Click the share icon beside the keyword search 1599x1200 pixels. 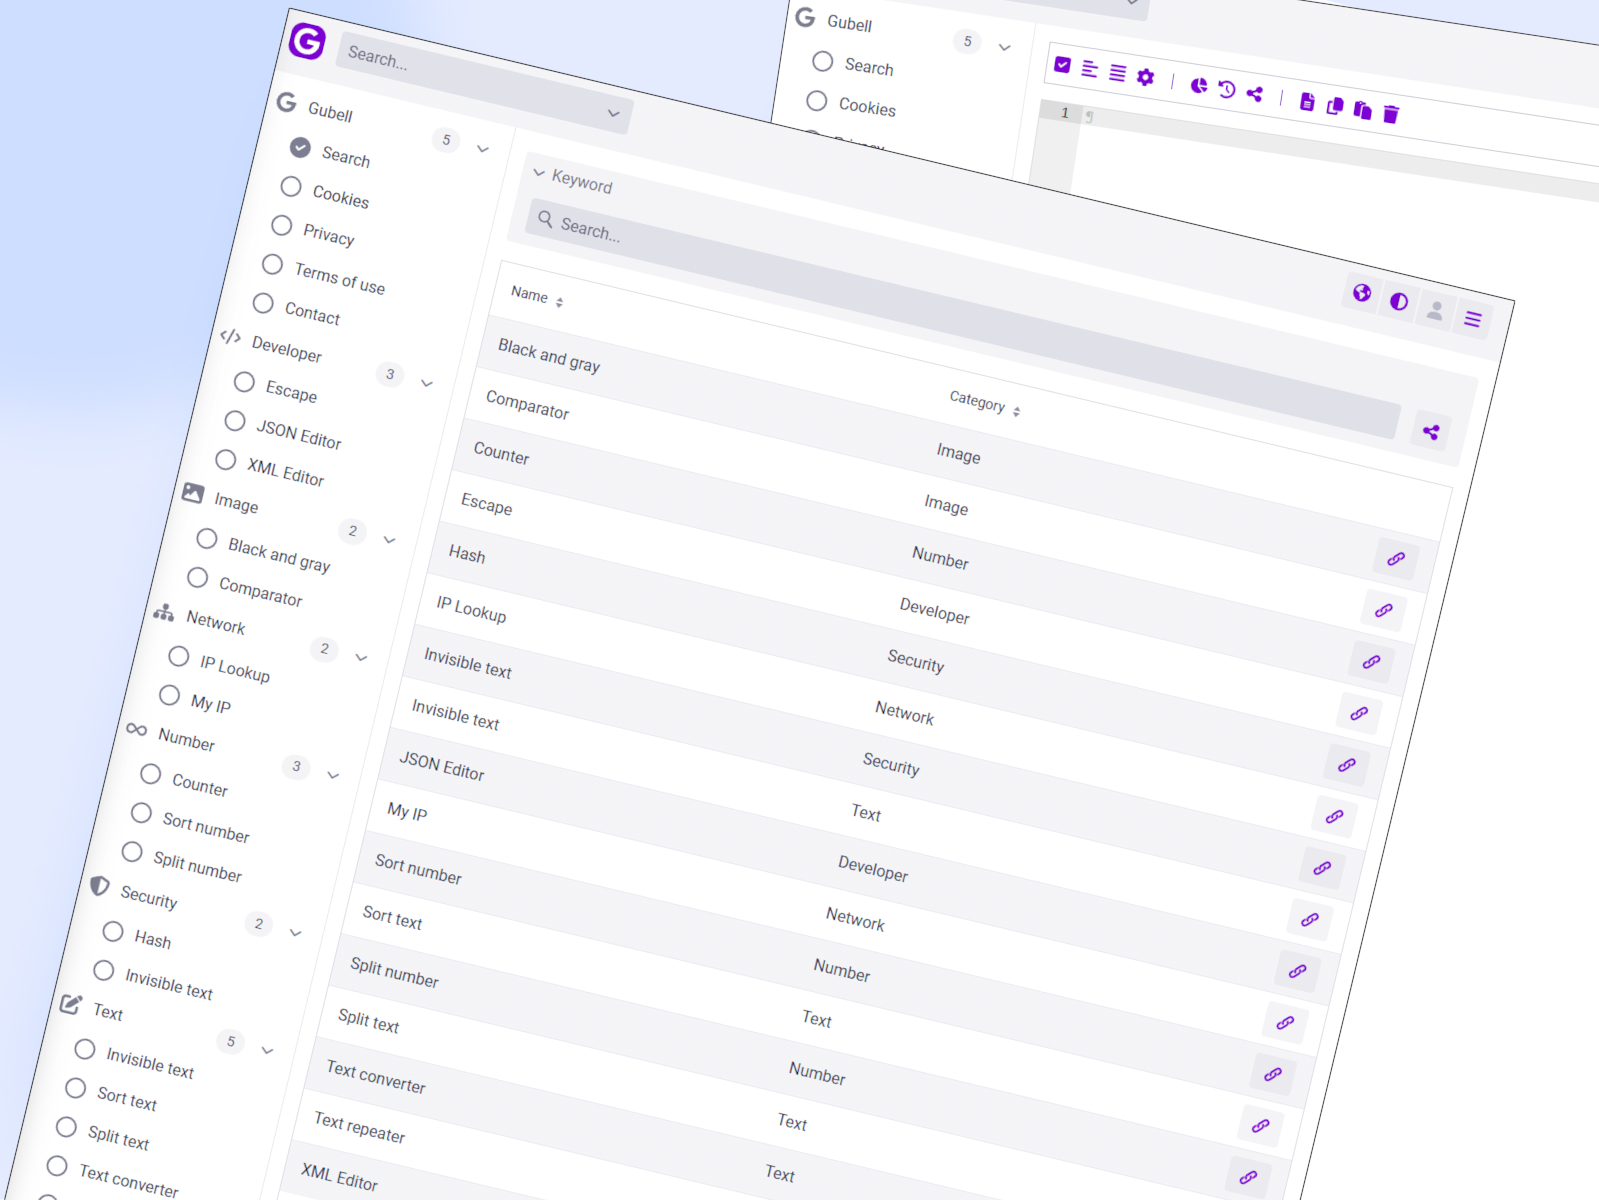(1430, 432)
